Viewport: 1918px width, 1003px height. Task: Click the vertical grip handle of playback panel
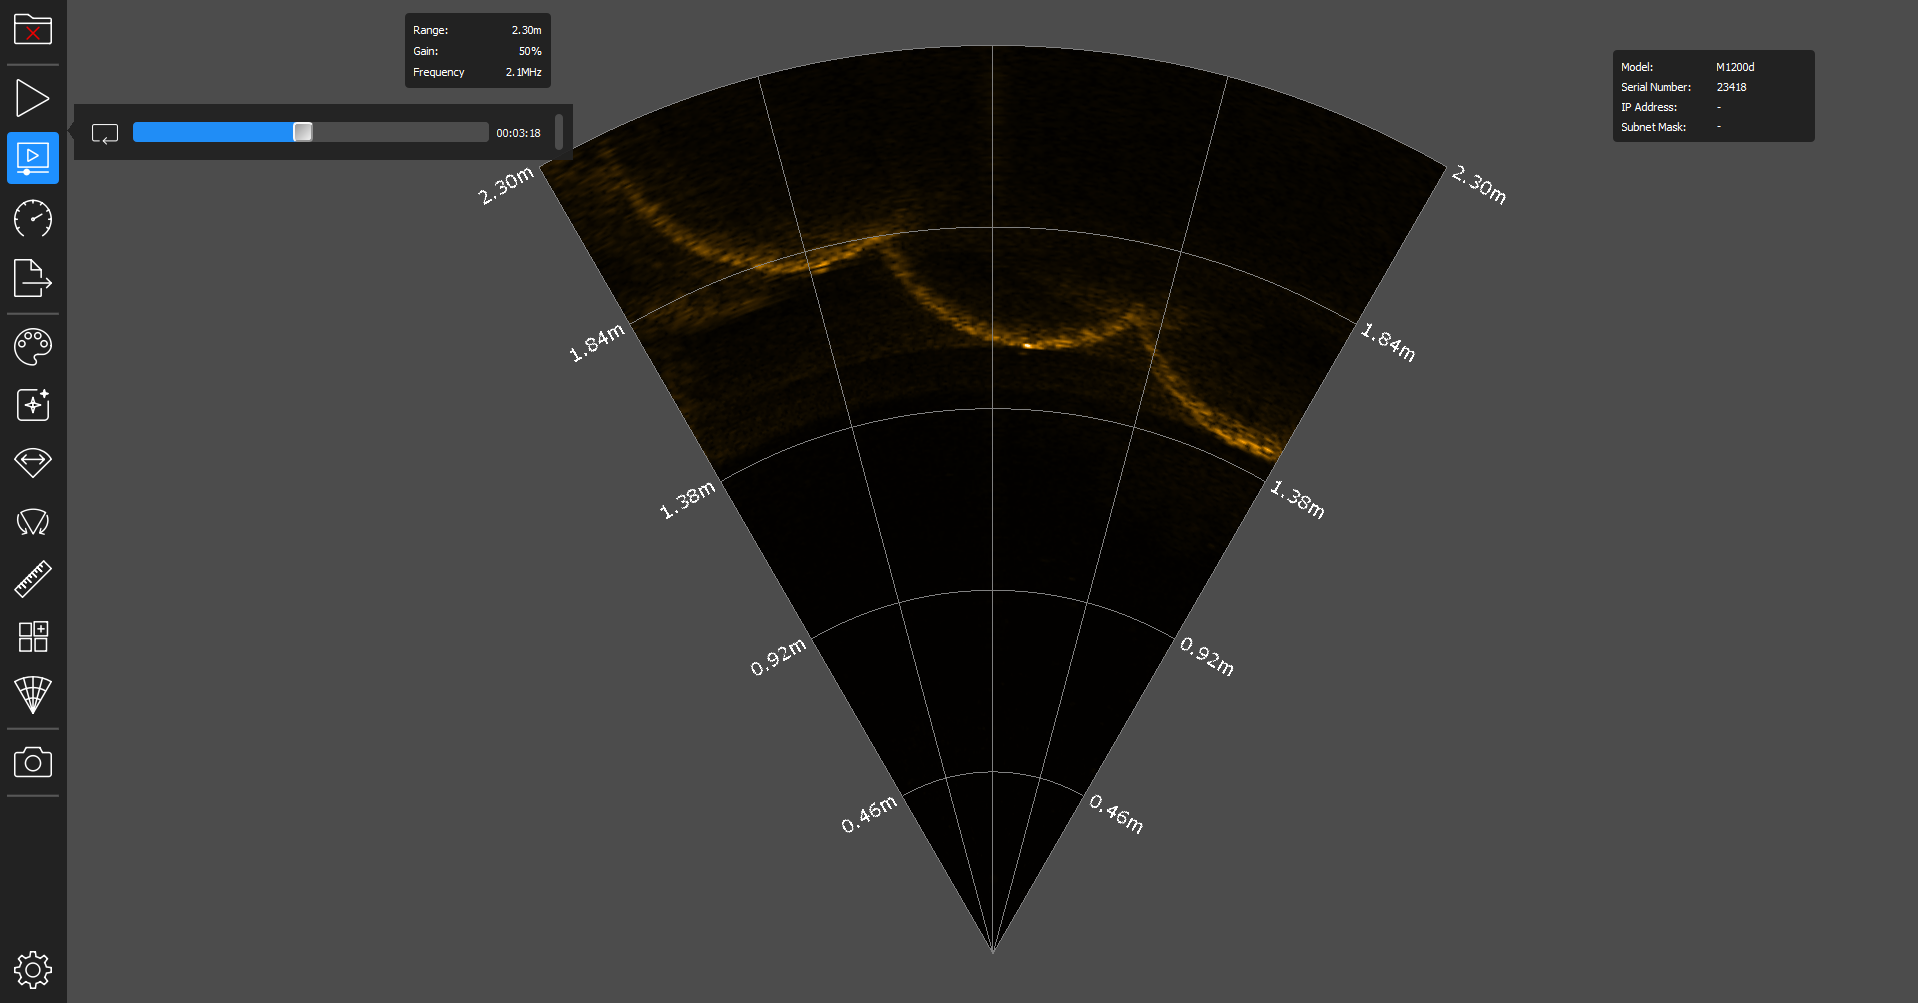tap(559, 132)
